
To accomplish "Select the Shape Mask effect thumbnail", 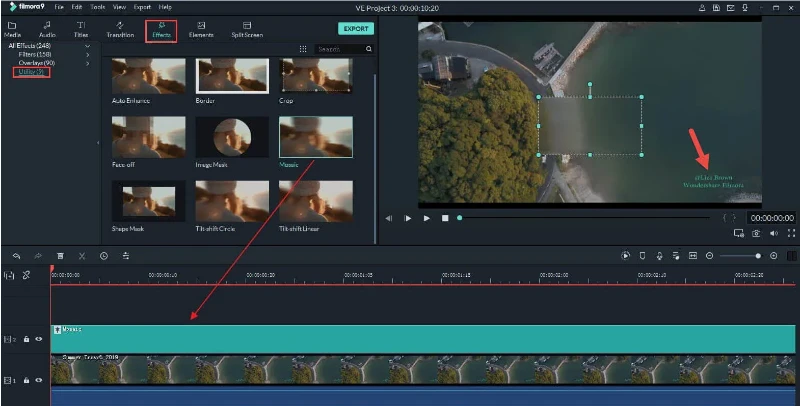I will click(x=148, y=201).
